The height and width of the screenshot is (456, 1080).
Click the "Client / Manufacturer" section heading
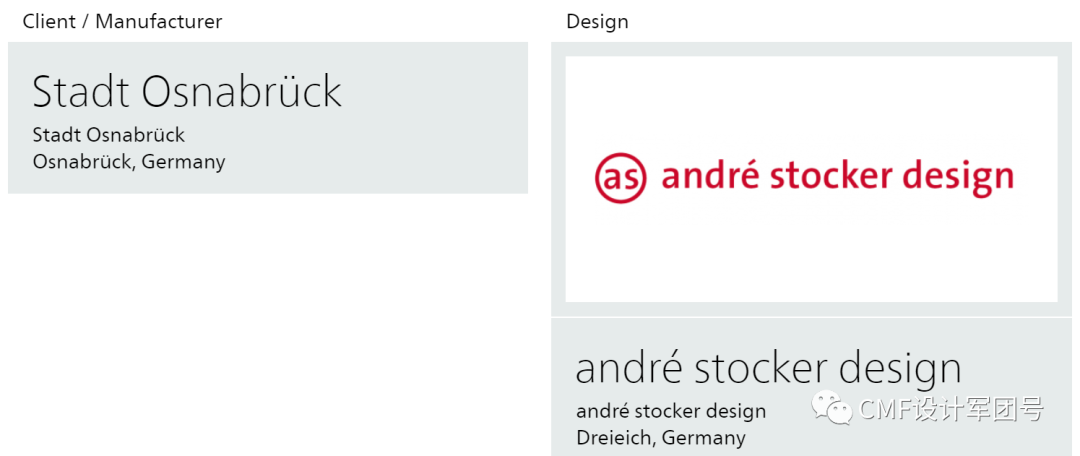pyautogui.click(x=122, y=21)
